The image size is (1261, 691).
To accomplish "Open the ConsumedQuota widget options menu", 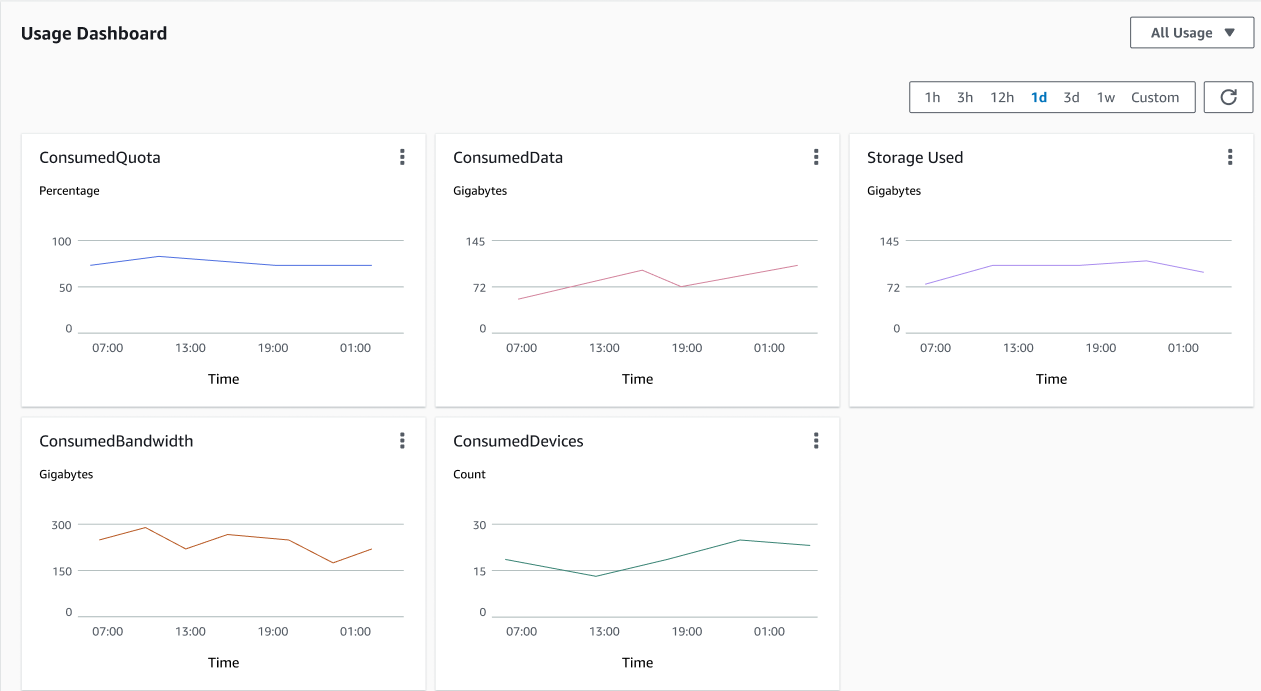I will pos(402,157).
